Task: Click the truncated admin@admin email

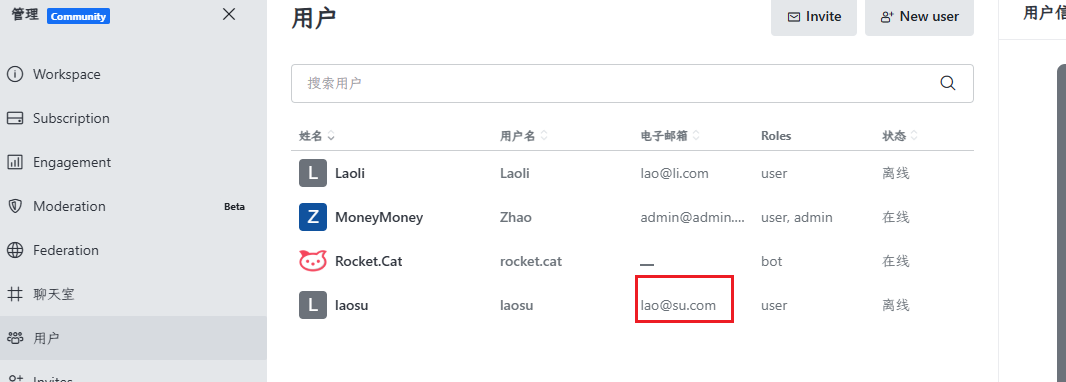Action: point(693,218)
